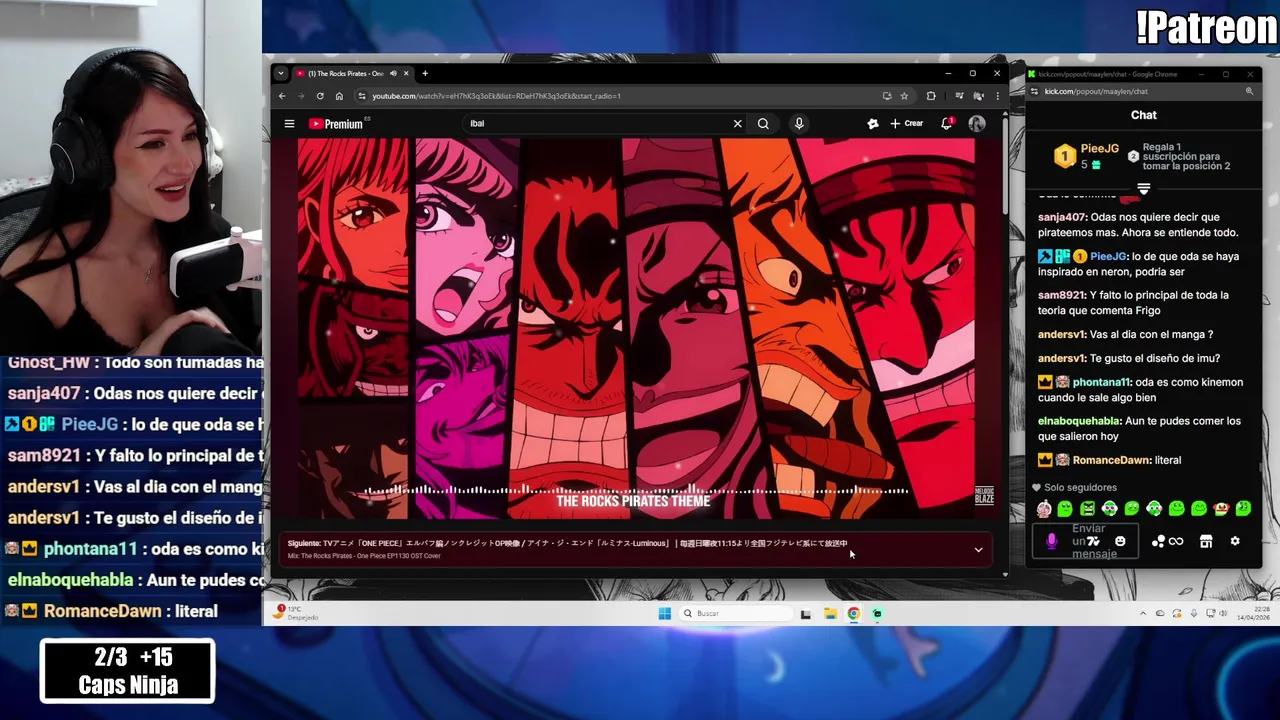Mute the tab via its speaker icon
The width and height of the screenshot is (1280, 720).
pyautogui.click(x=393, y=73)
